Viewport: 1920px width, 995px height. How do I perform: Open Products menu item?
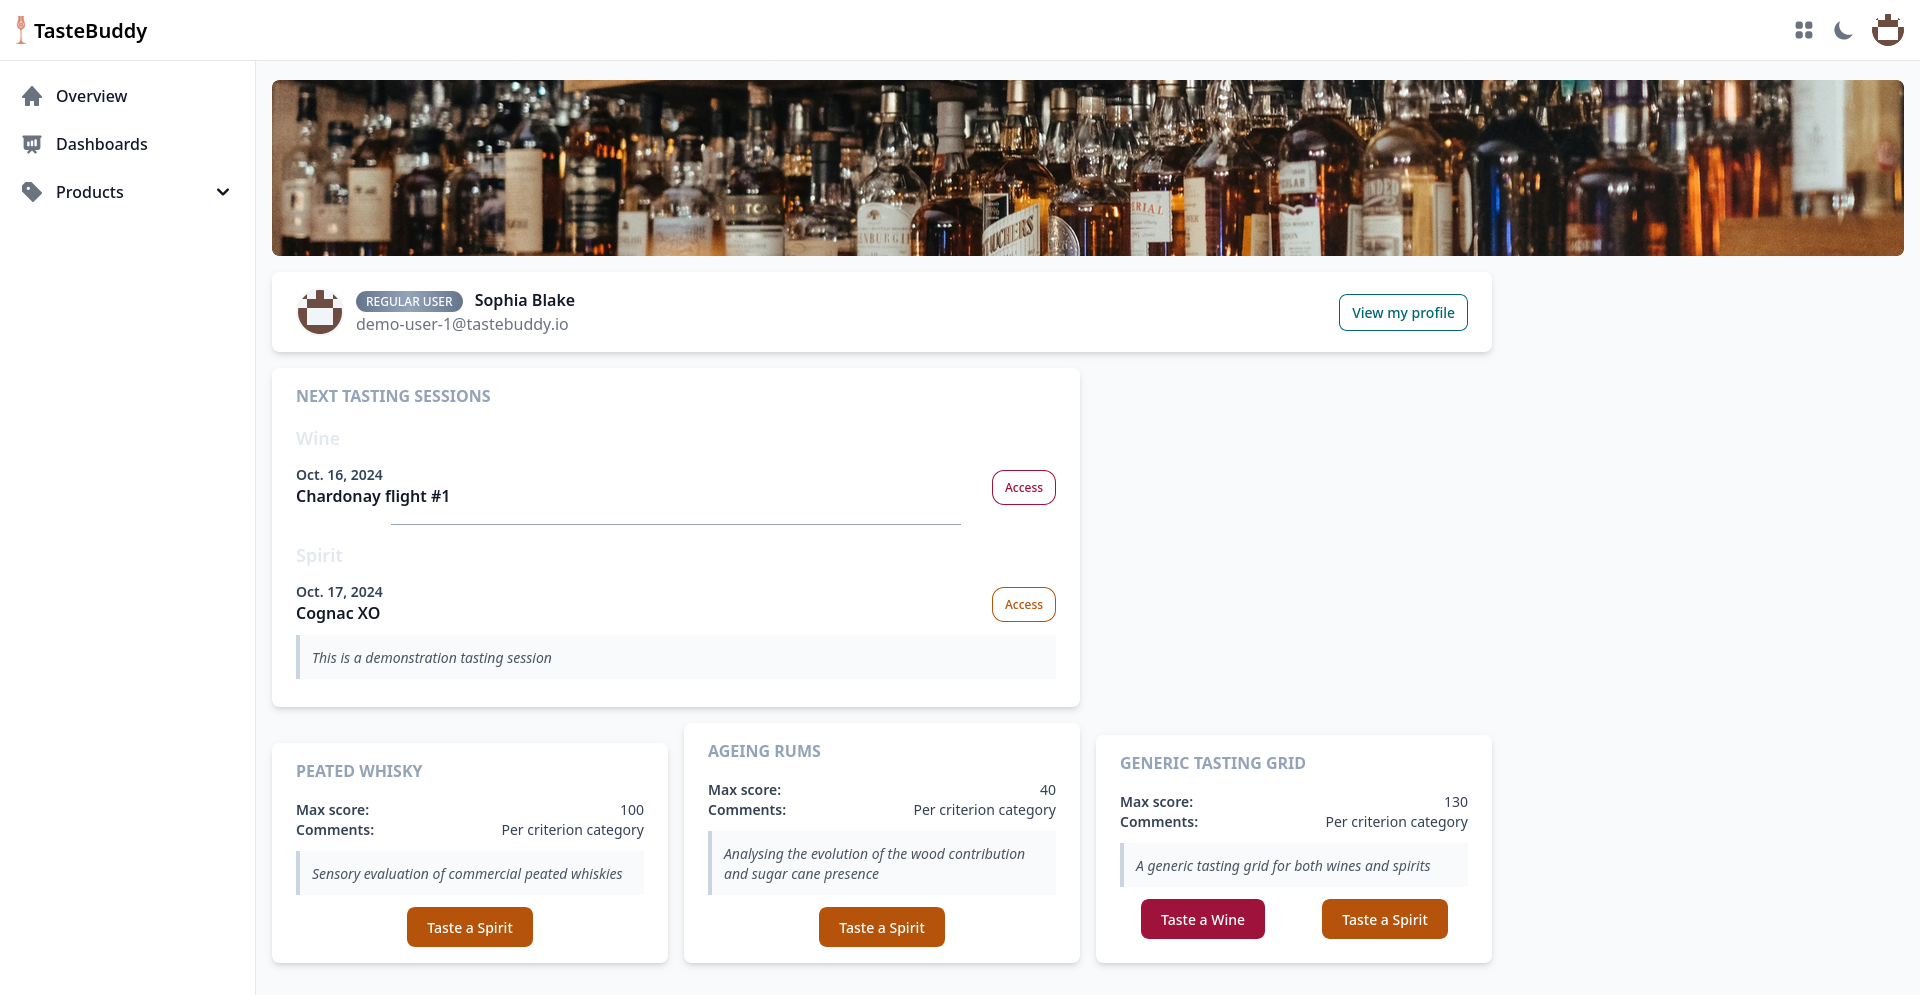pos(127,192)
